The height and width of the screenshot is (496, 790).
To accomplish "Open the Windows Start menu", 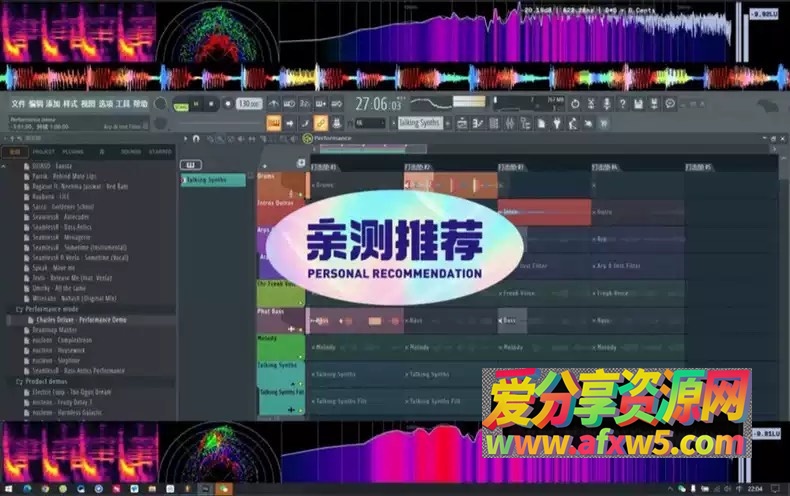I will click(x=8, y=489).
